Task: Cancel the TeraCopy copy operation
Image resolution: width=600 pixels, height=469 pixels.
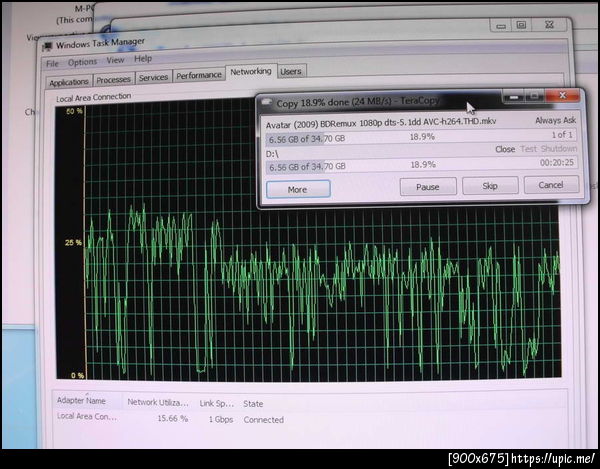Action: click(x=551, y=185)
